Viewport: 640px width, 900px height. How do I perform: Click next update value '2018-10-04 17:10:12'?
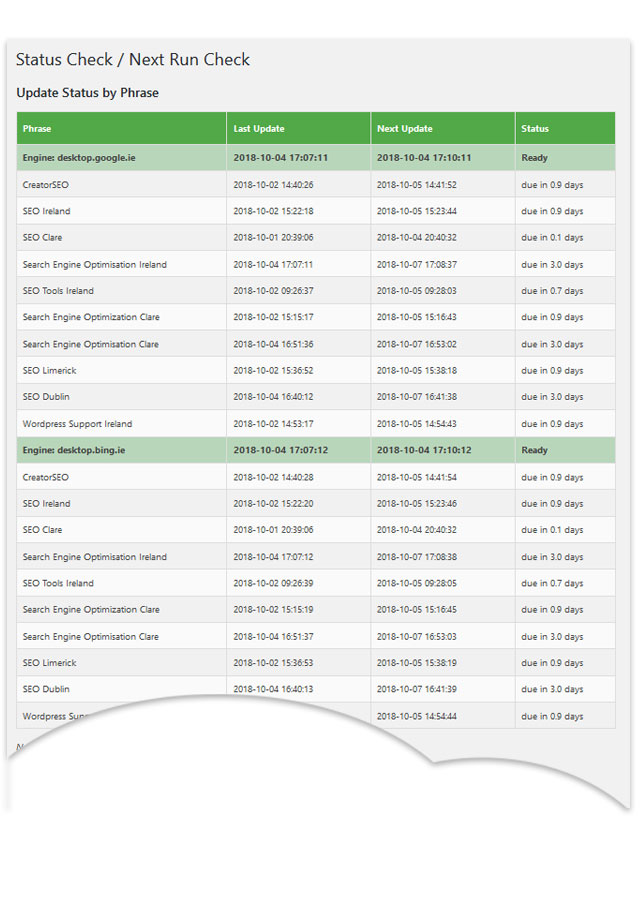[424, 450]
